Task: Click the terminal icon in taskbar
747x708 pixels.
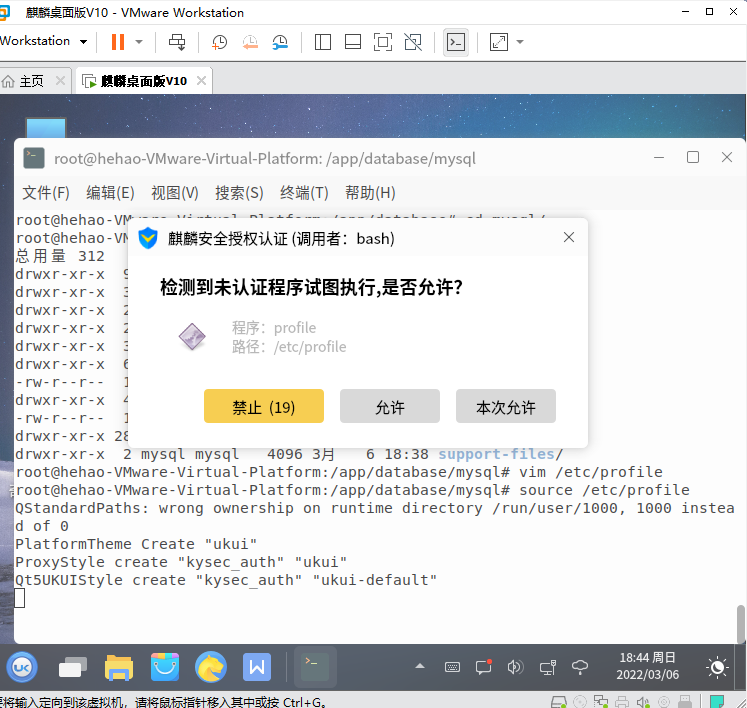Action: [x=315, y=667]
